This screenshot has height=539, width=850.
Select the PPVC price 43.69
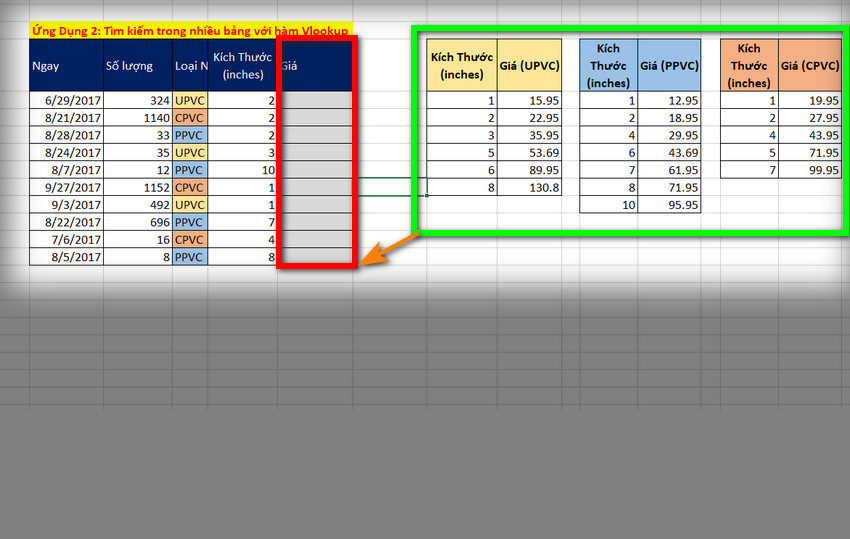coord(670,152)
